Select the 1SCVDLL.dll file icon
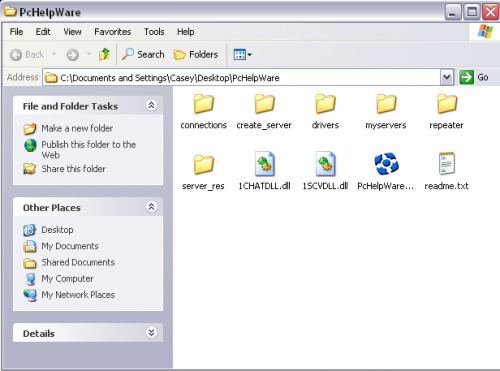The width and height of the screenshot is (500, 371). (x=325, y=164)
